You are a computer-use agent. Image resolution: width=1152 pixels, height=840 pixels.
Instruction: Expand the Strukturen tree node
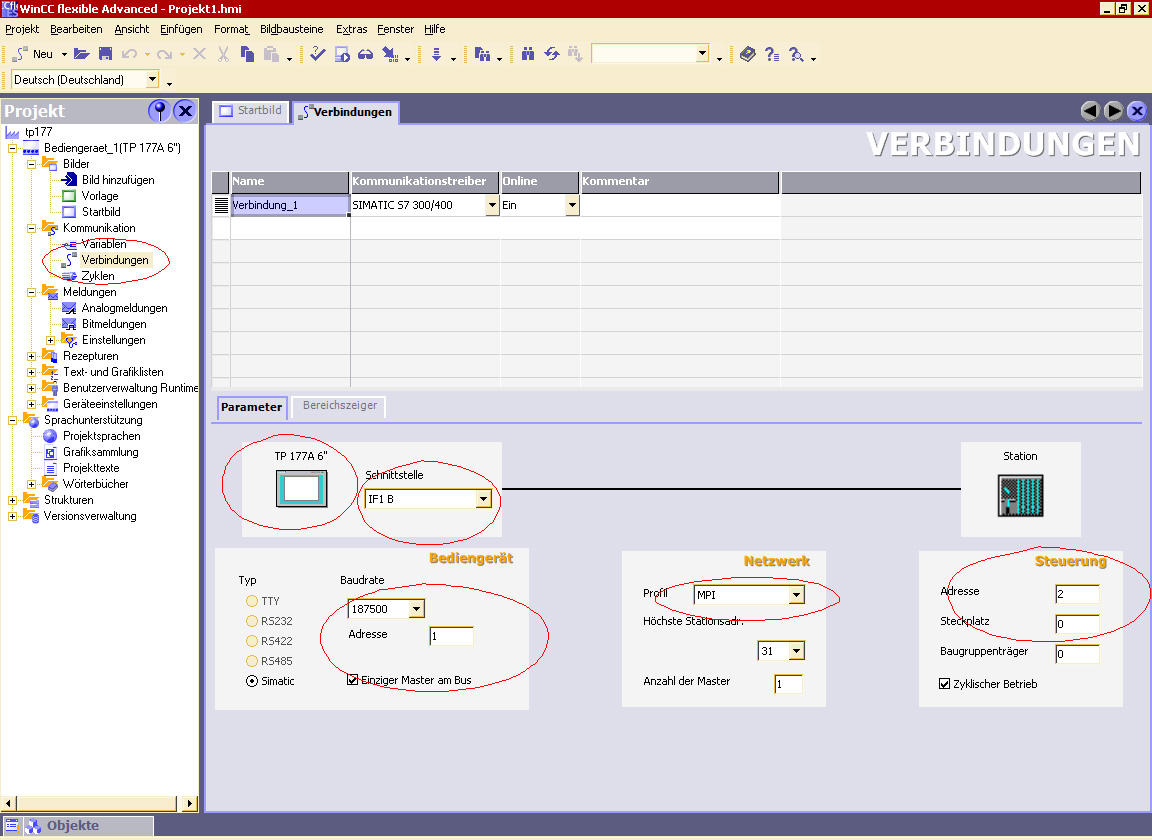[x=12, y=500]
